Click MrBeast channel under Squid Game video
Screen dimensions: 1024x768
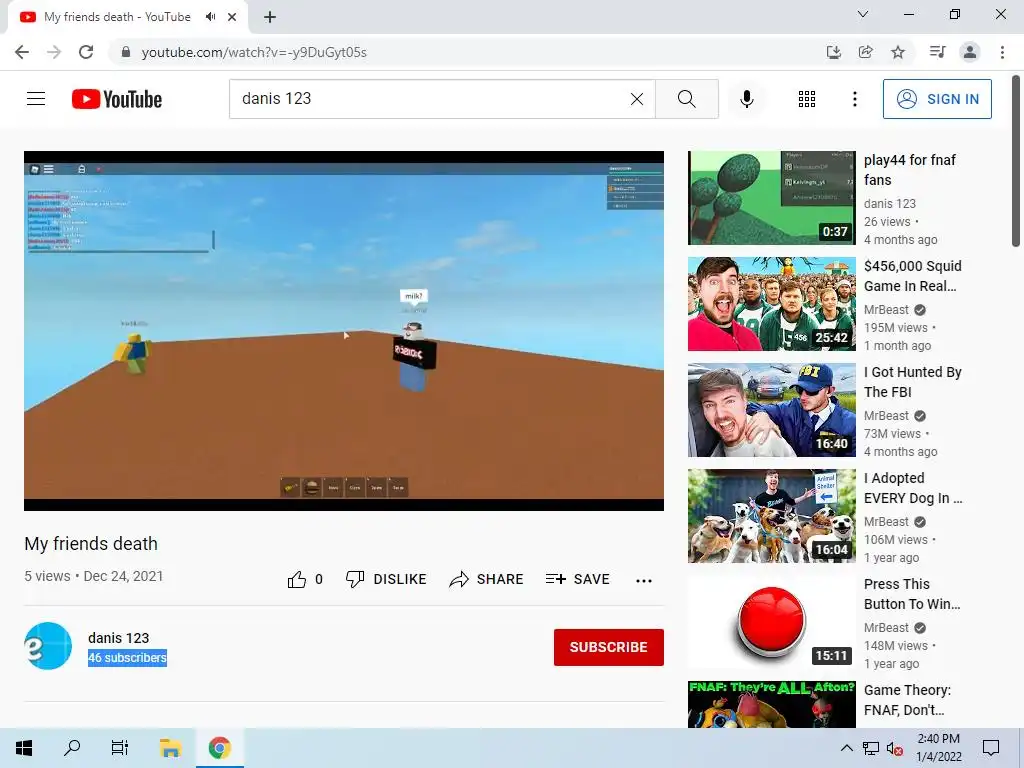tap(886, 310)
